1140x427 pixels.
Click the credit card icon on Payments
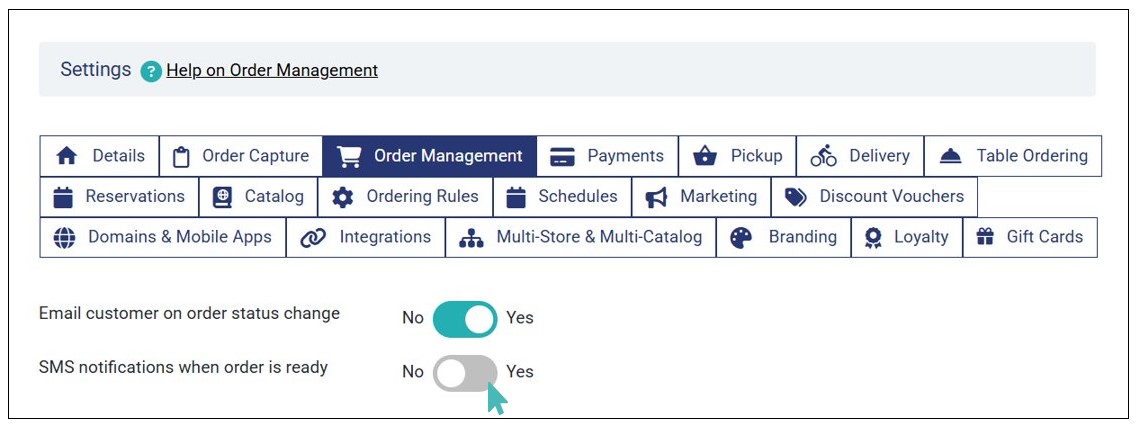563,156
